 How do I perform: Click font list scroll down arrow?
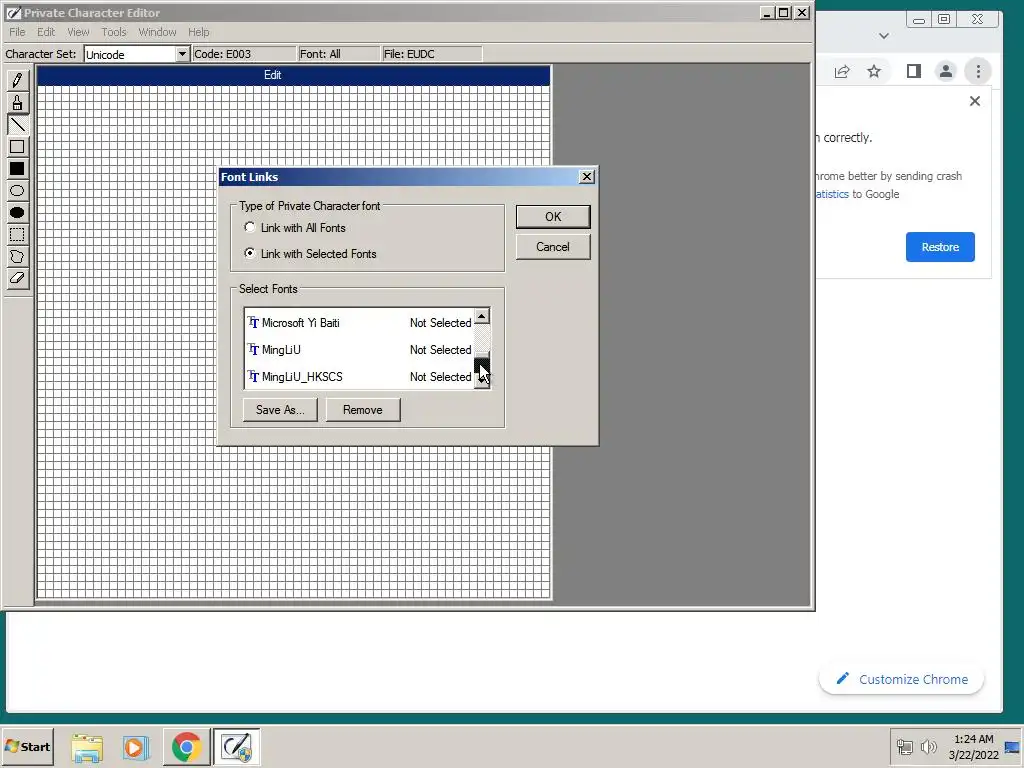(482, 382)
